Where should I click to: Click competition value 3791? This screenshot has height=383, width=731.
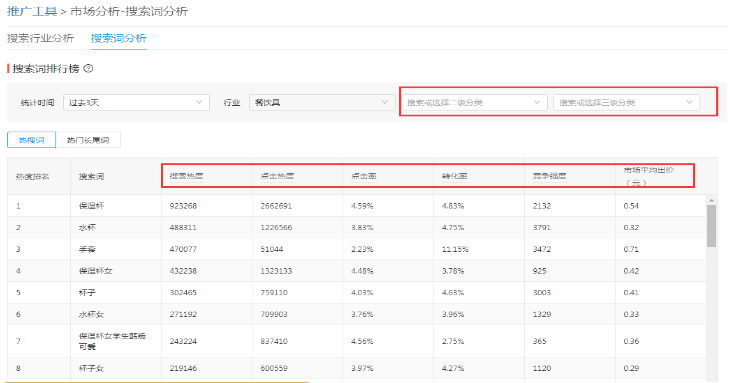click(x=542, y=228)
